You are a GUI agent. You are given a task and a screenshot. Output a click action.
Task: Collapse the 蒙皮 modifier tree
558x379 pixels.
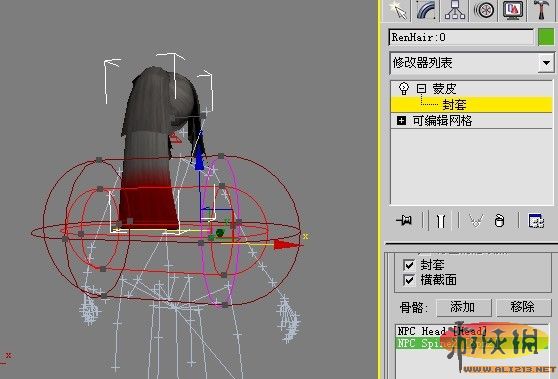421,88
